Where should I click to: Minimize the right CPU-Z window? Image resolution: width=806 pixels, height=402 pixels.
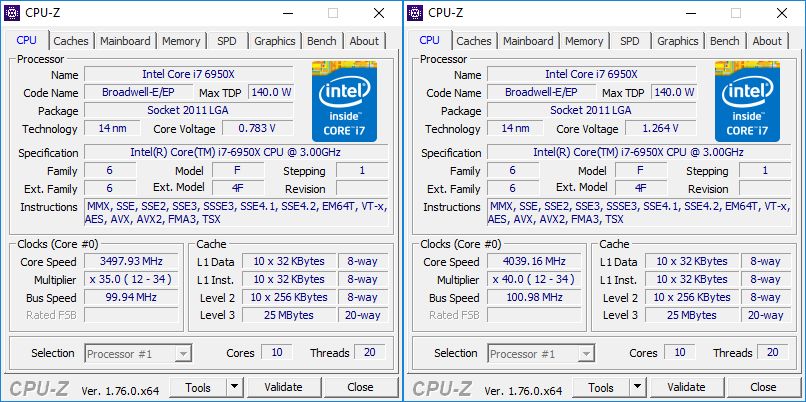689,13
